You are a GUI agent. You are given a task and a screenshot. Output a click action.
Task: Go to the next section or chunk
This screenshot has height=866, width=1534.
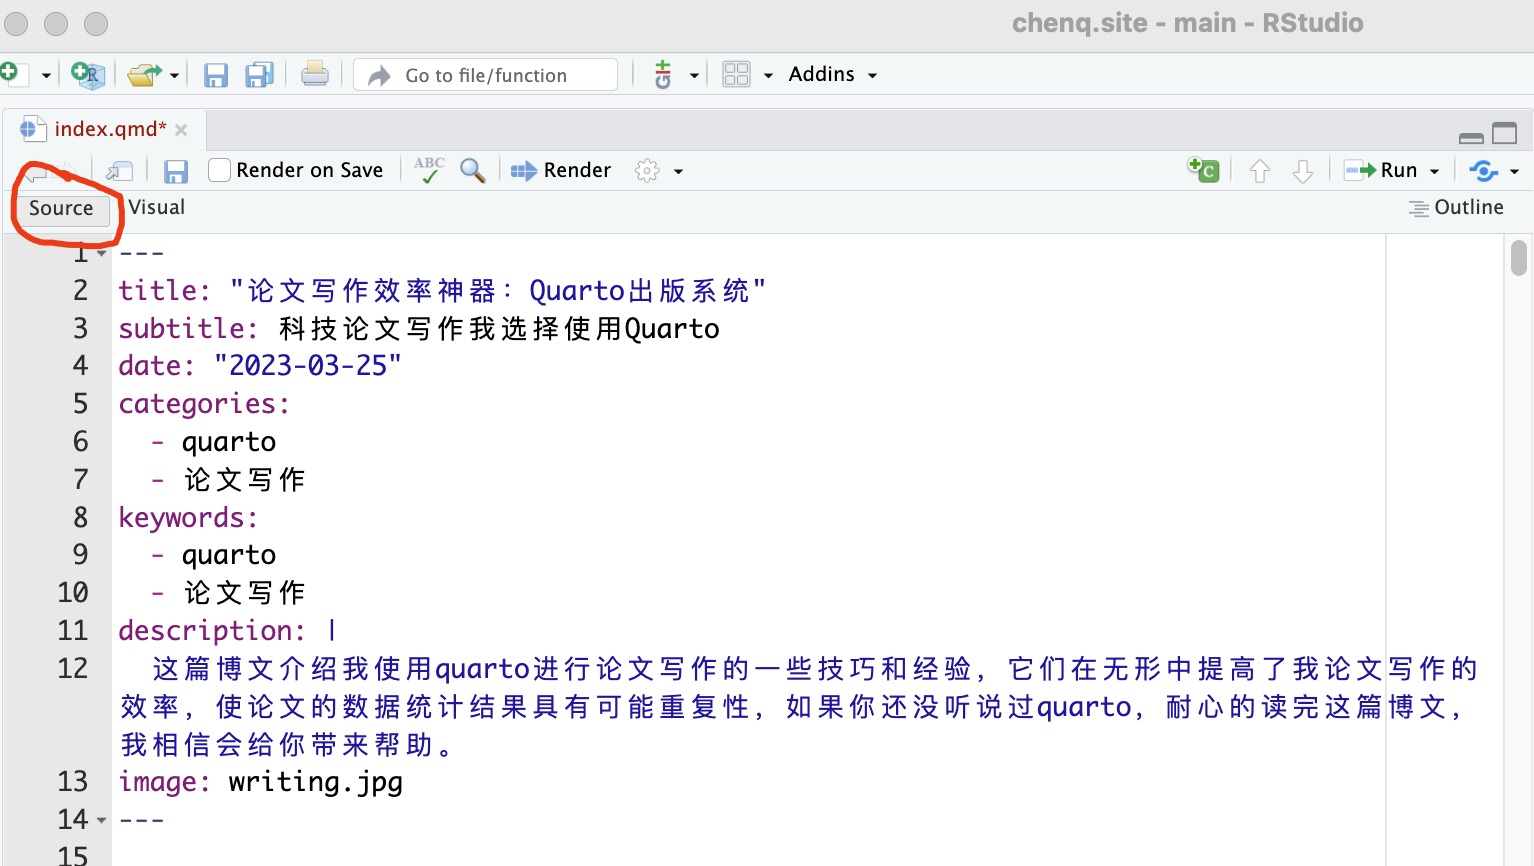(1303, 171)
